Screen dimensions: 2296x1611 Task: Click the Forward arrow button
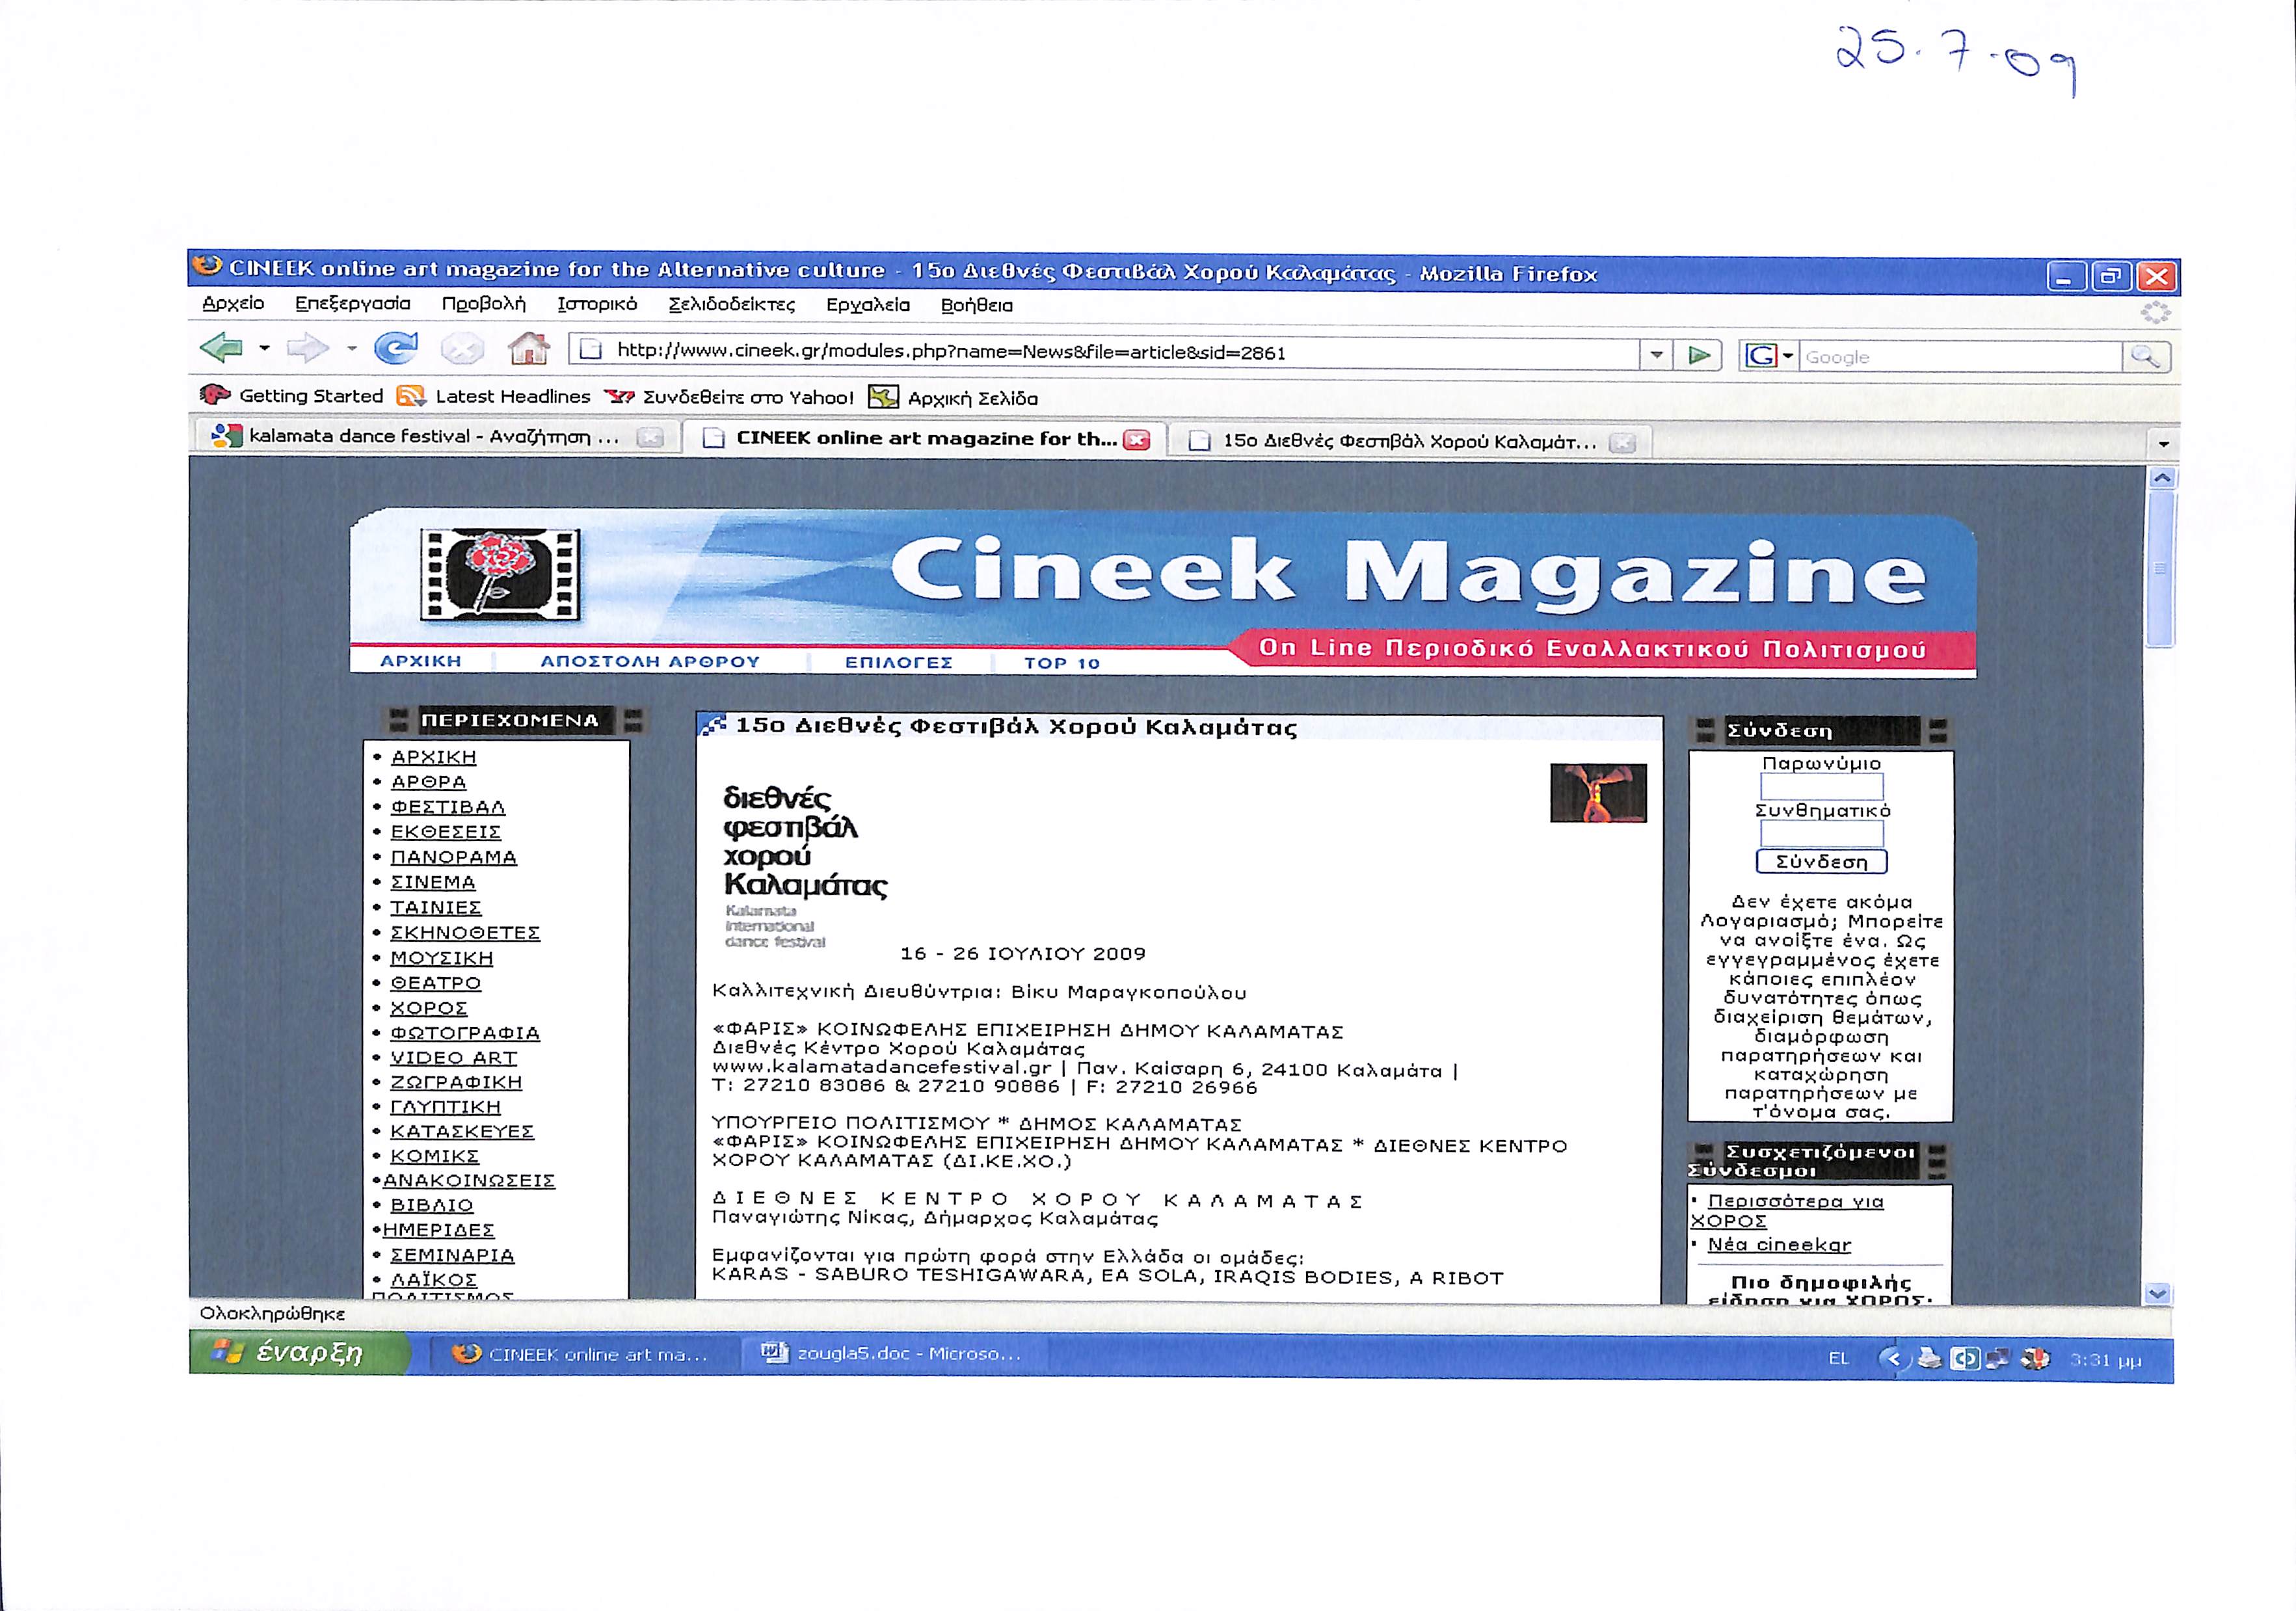pyautogui.click(x=307, y=348)
